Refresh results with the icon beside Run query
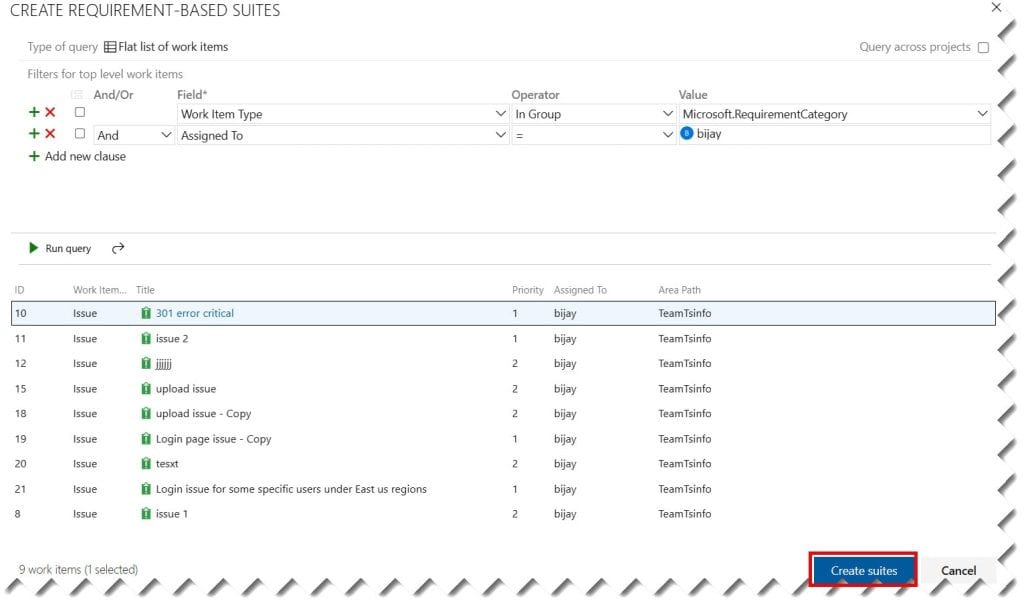The image size is (1024, 605). (x=117, y=247)
